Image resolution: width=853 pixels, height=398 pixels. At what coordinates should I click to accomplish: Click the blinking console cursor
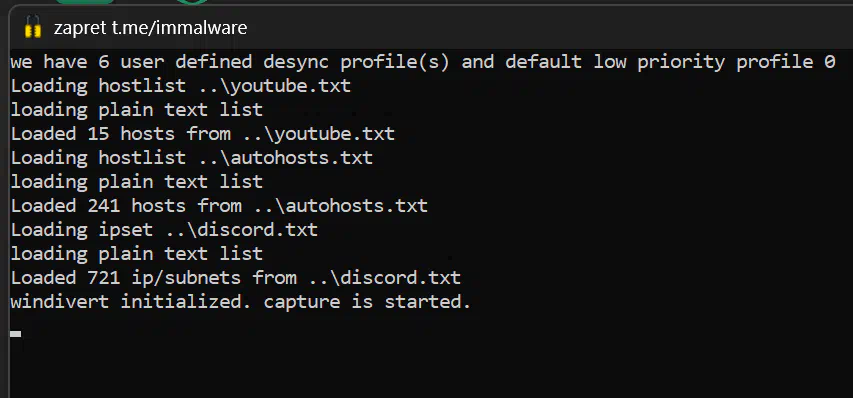(x=16, y=334)
